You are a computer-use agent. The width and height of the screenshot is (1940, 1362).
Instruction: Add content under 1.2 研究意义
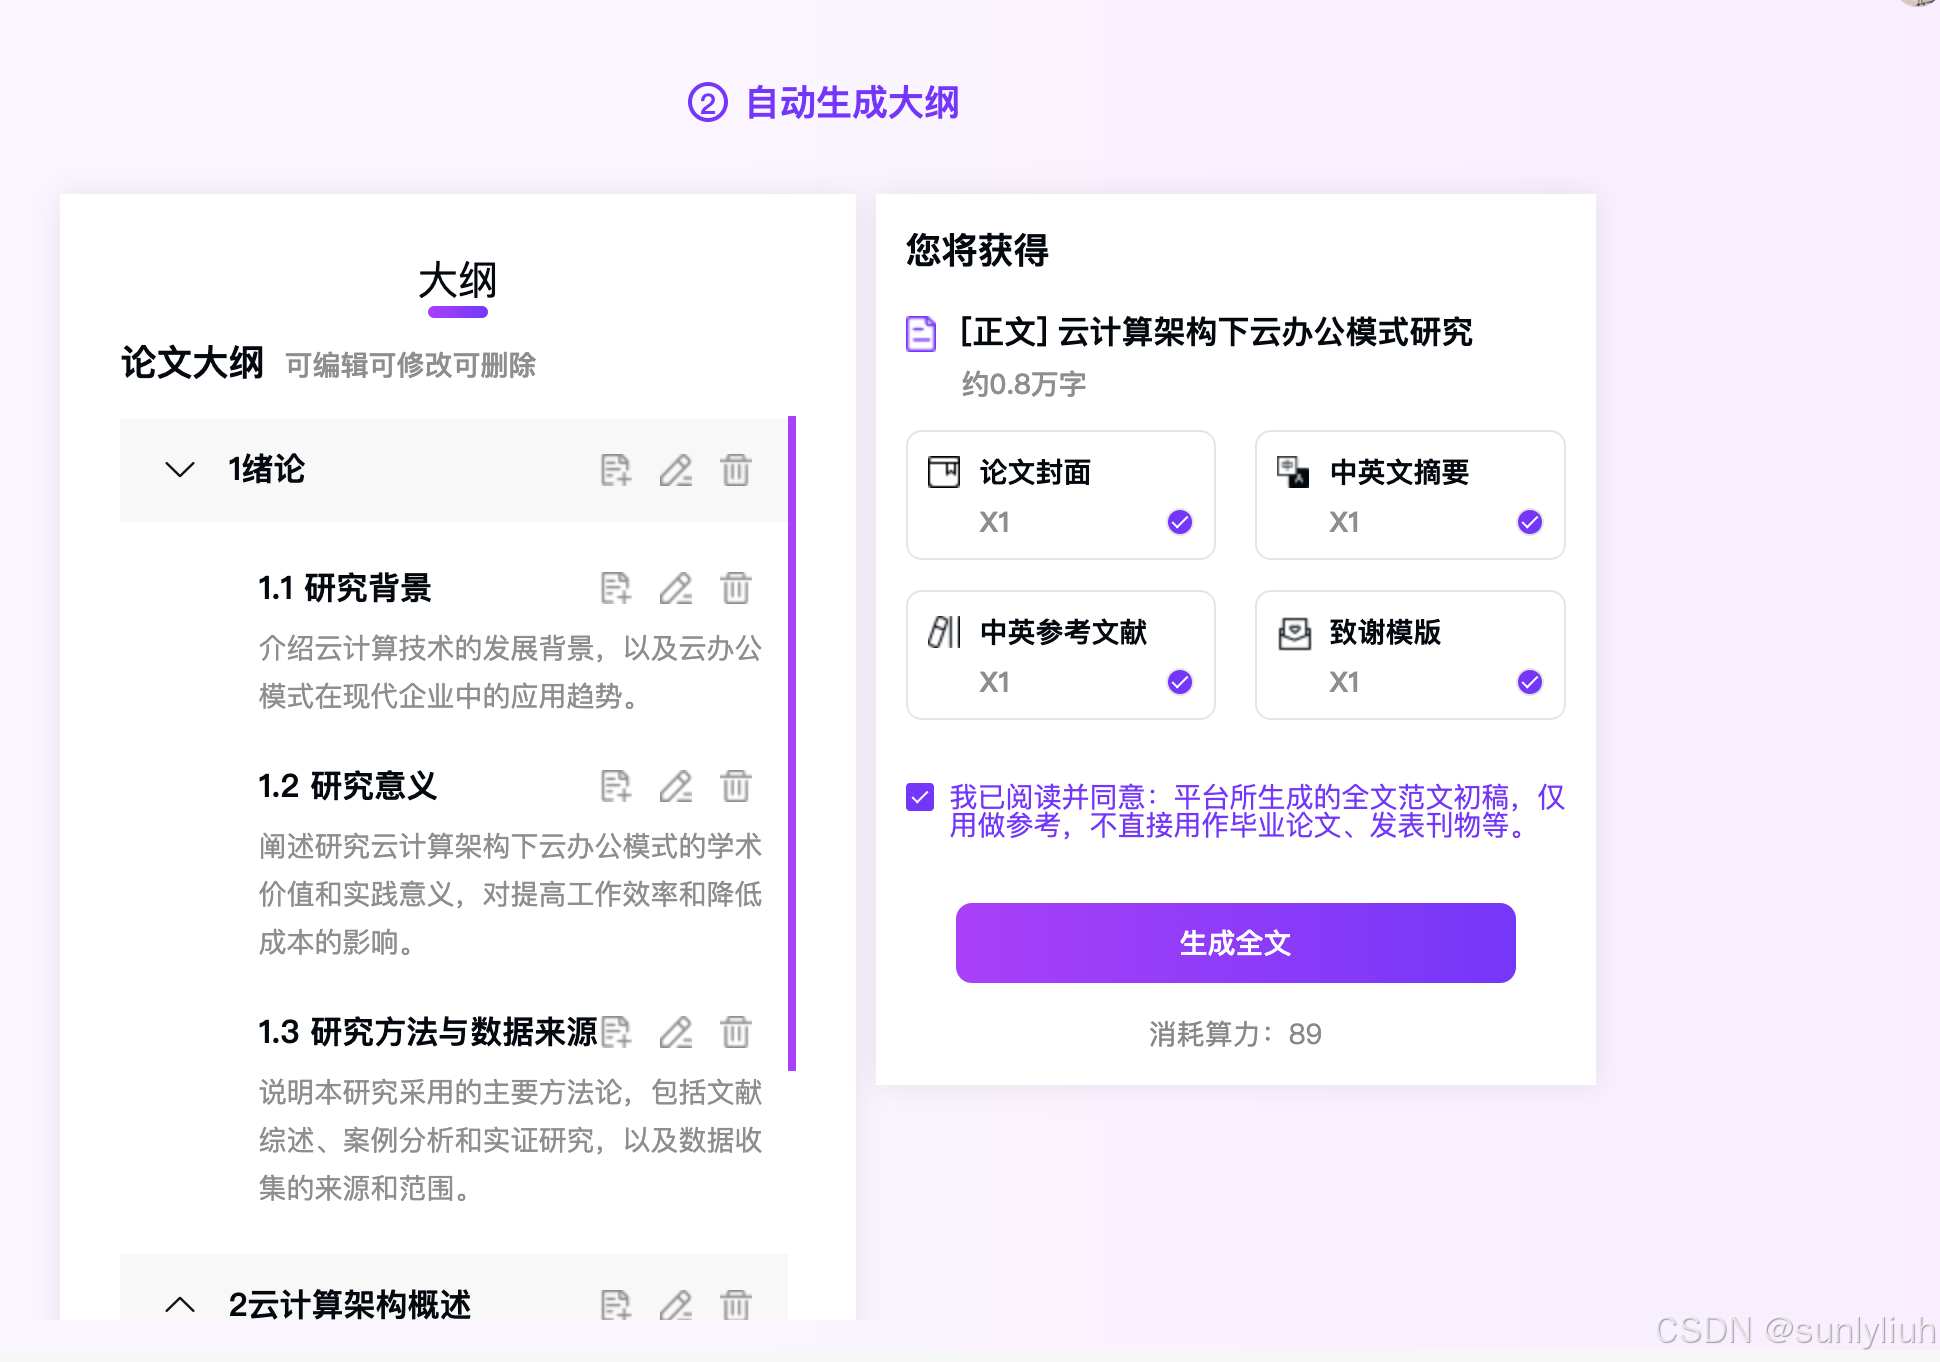tap(615, 786)
